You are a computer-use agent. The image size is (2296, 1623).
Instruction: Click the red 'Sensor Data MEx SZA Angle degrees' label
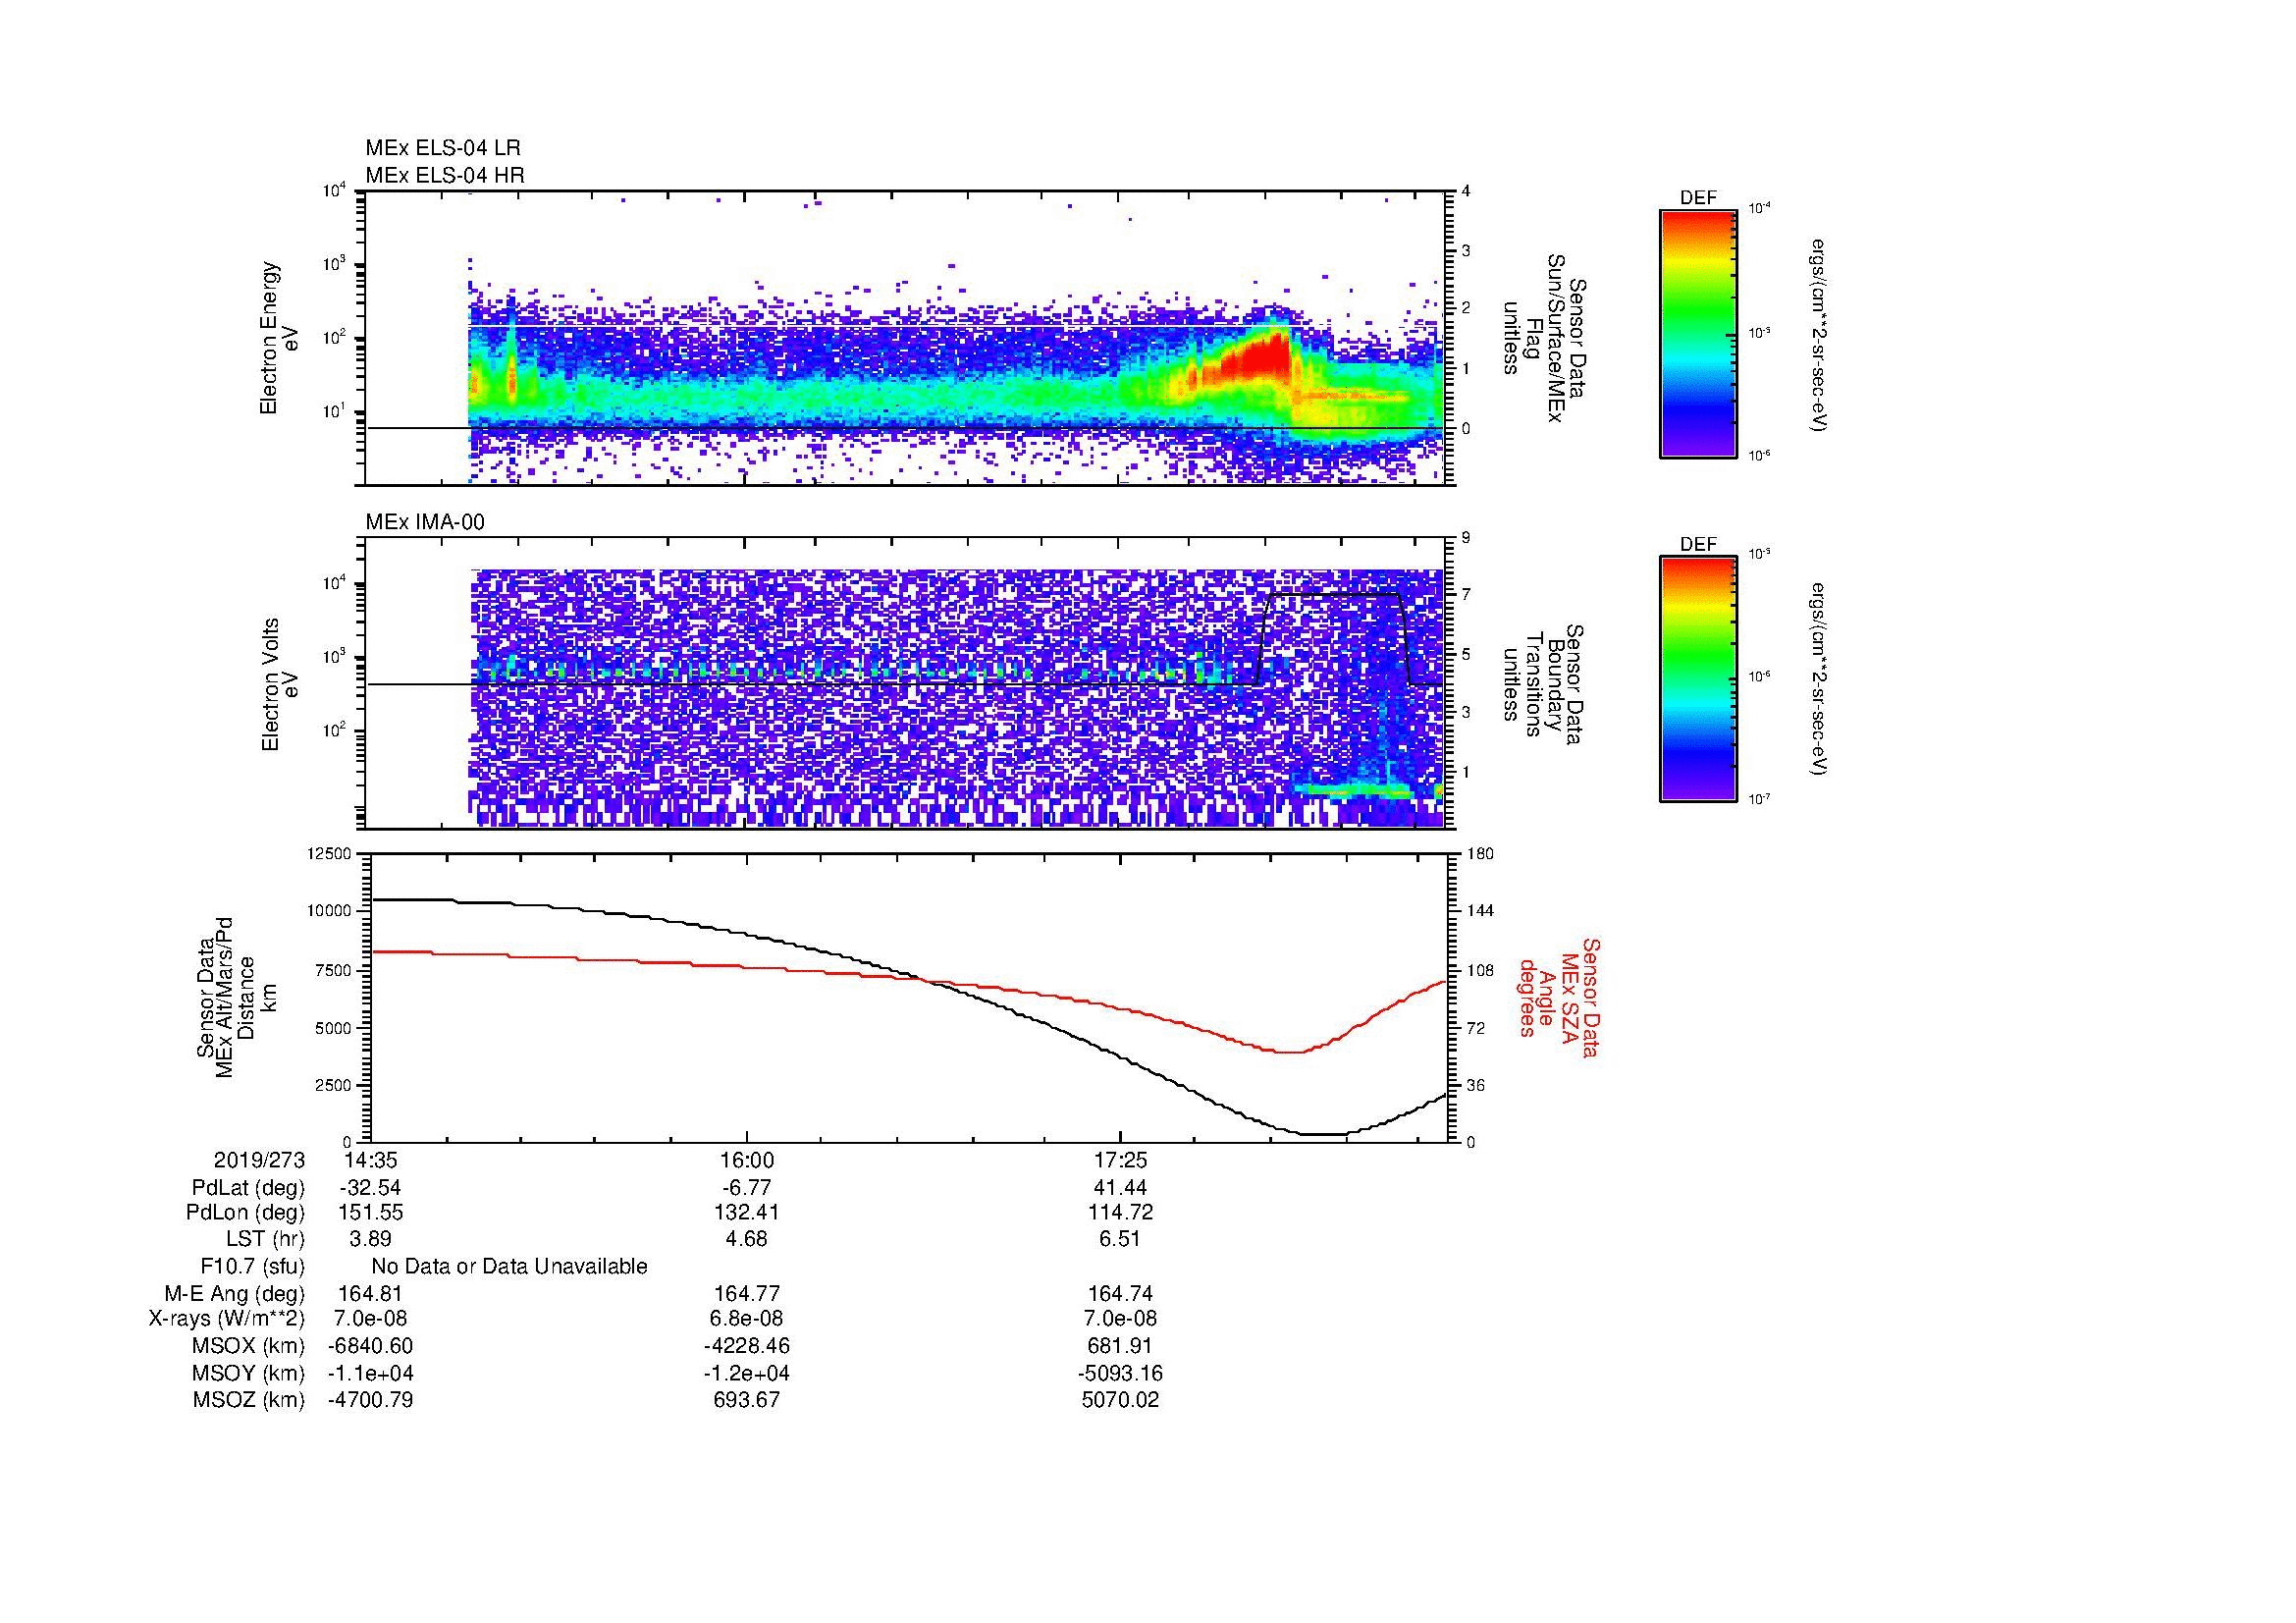click(x=1559, y=997)
